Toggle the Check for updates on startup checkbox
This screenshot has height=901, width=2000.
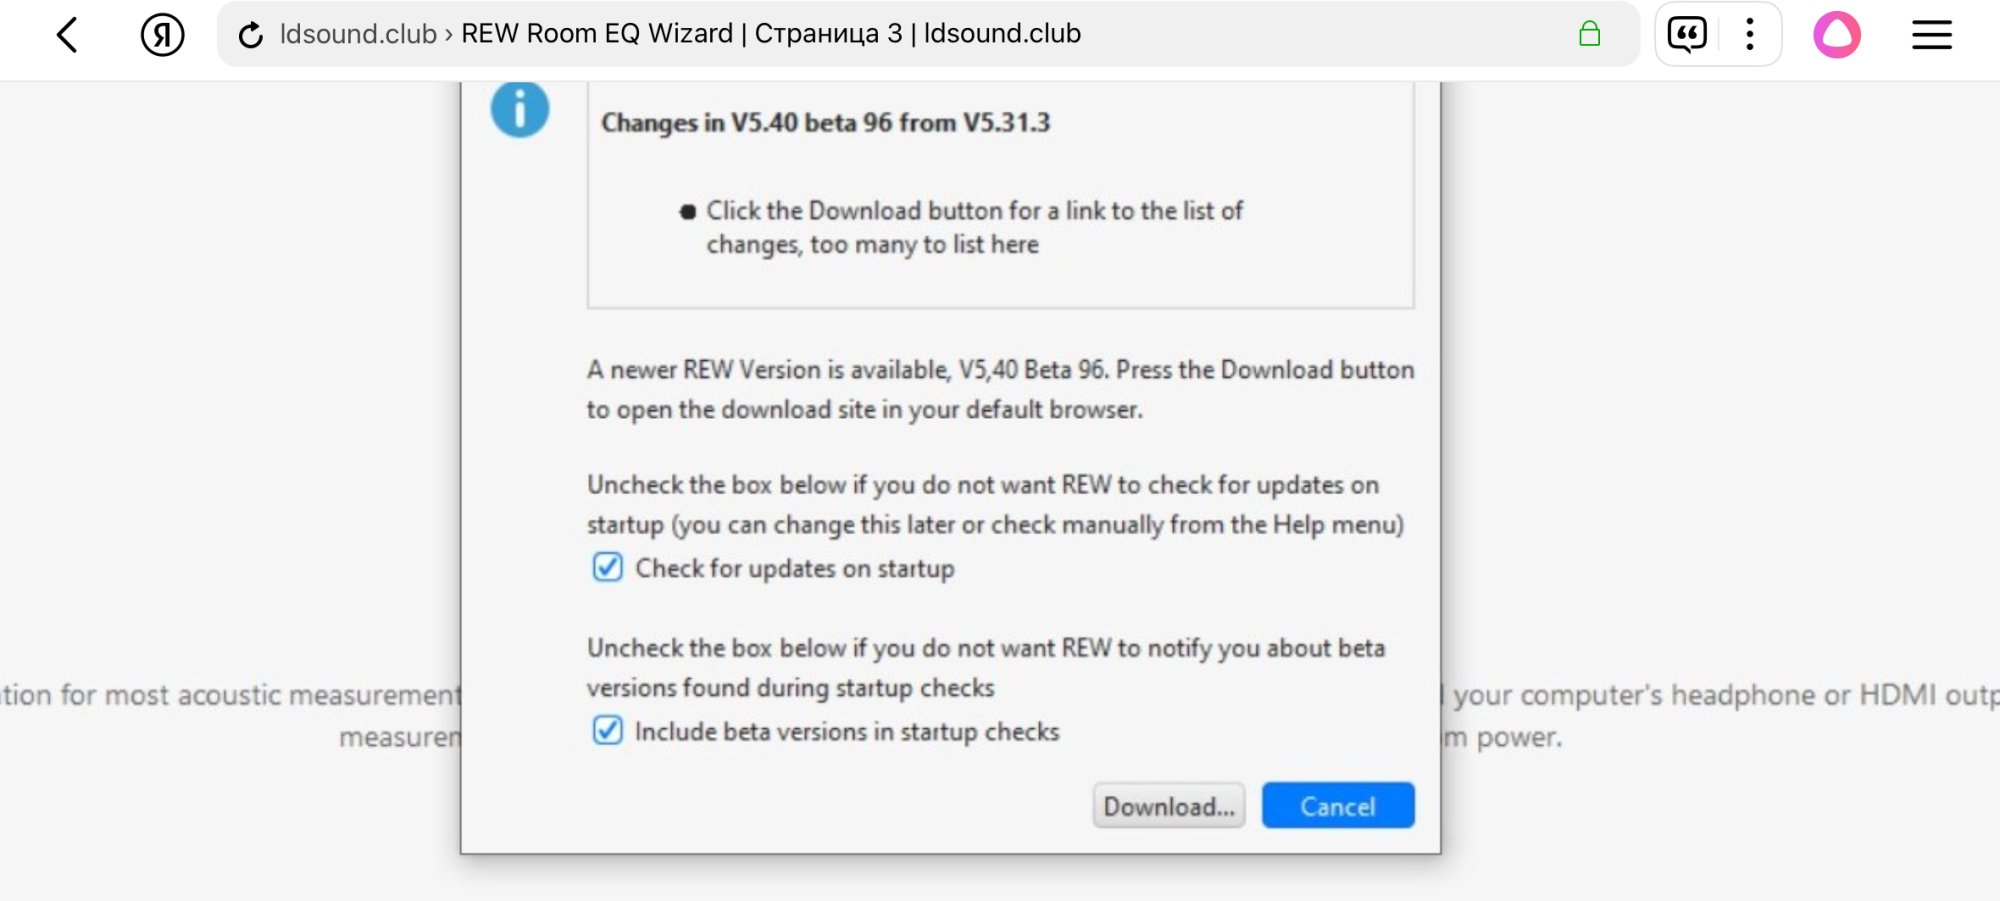607,567
